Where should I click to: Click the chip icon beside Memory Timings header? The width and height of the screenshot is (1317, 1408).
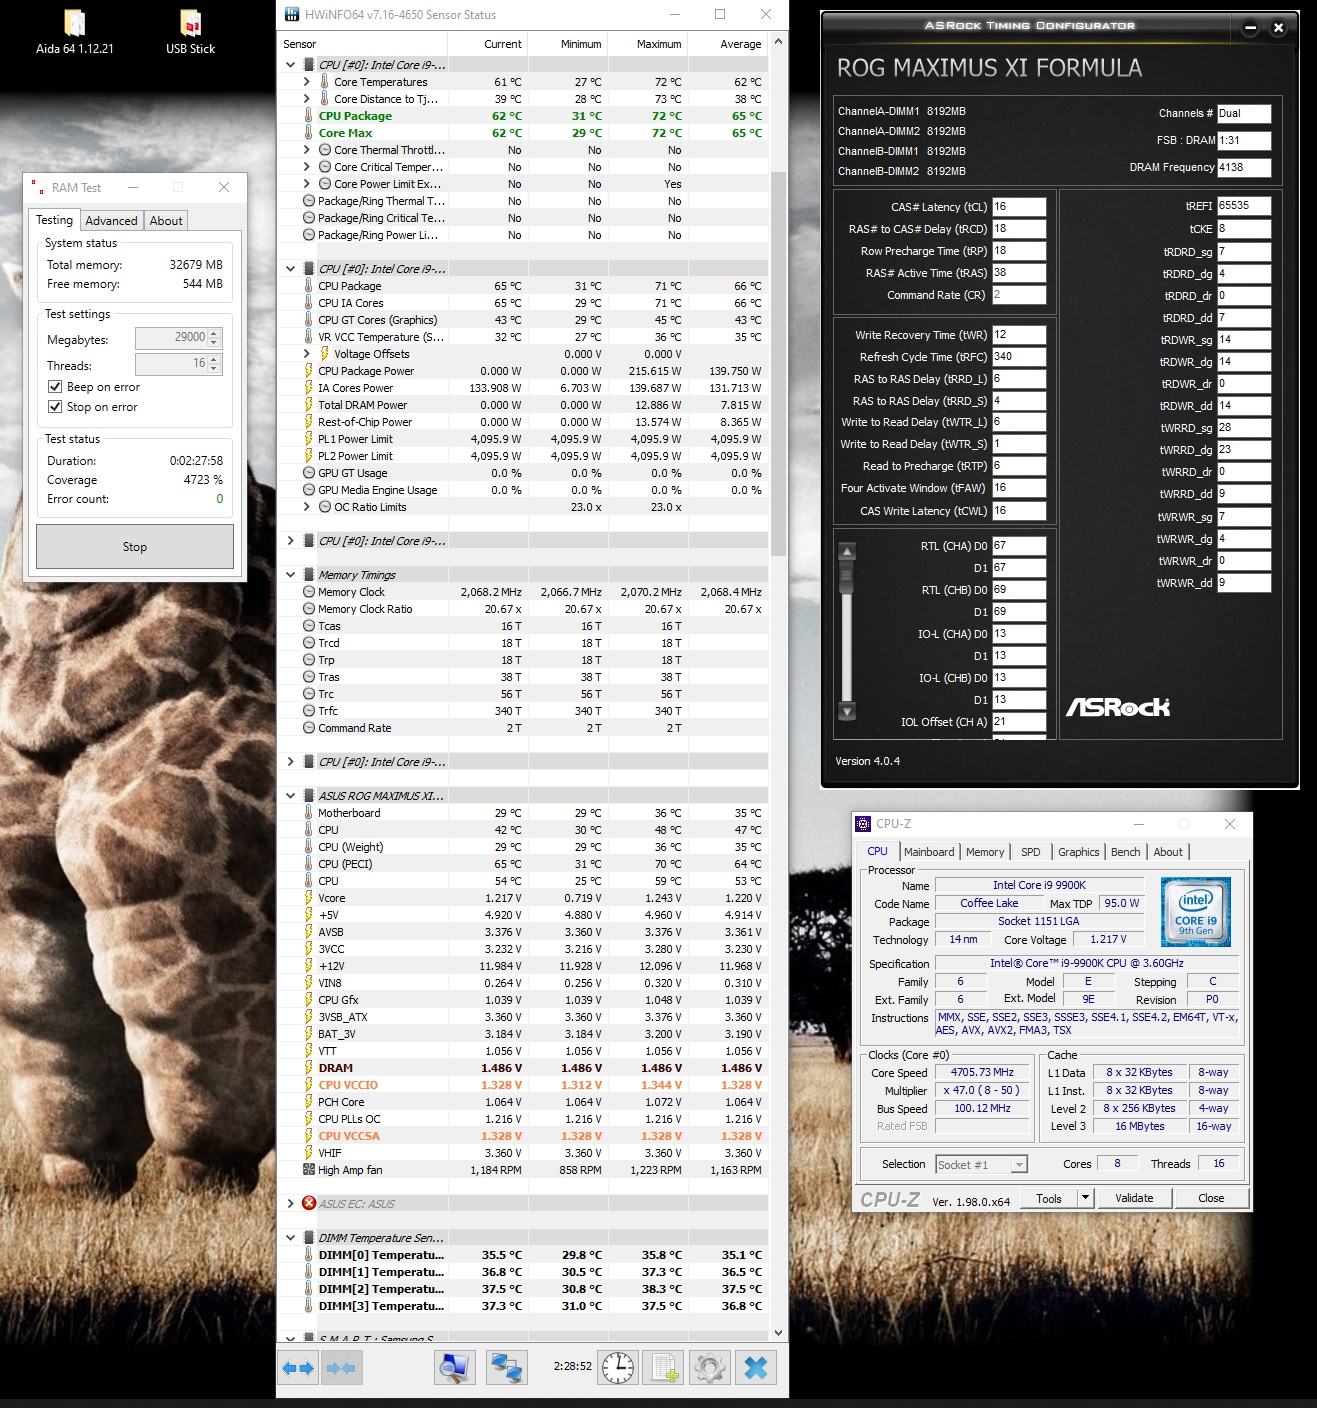tap(309, 575)
